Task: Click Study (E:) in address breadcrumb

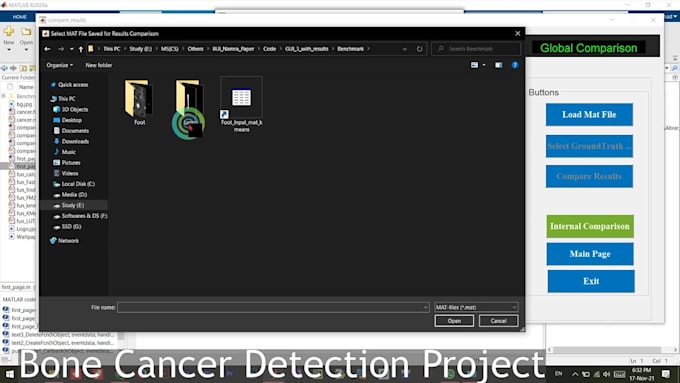Action: [141, 49]
